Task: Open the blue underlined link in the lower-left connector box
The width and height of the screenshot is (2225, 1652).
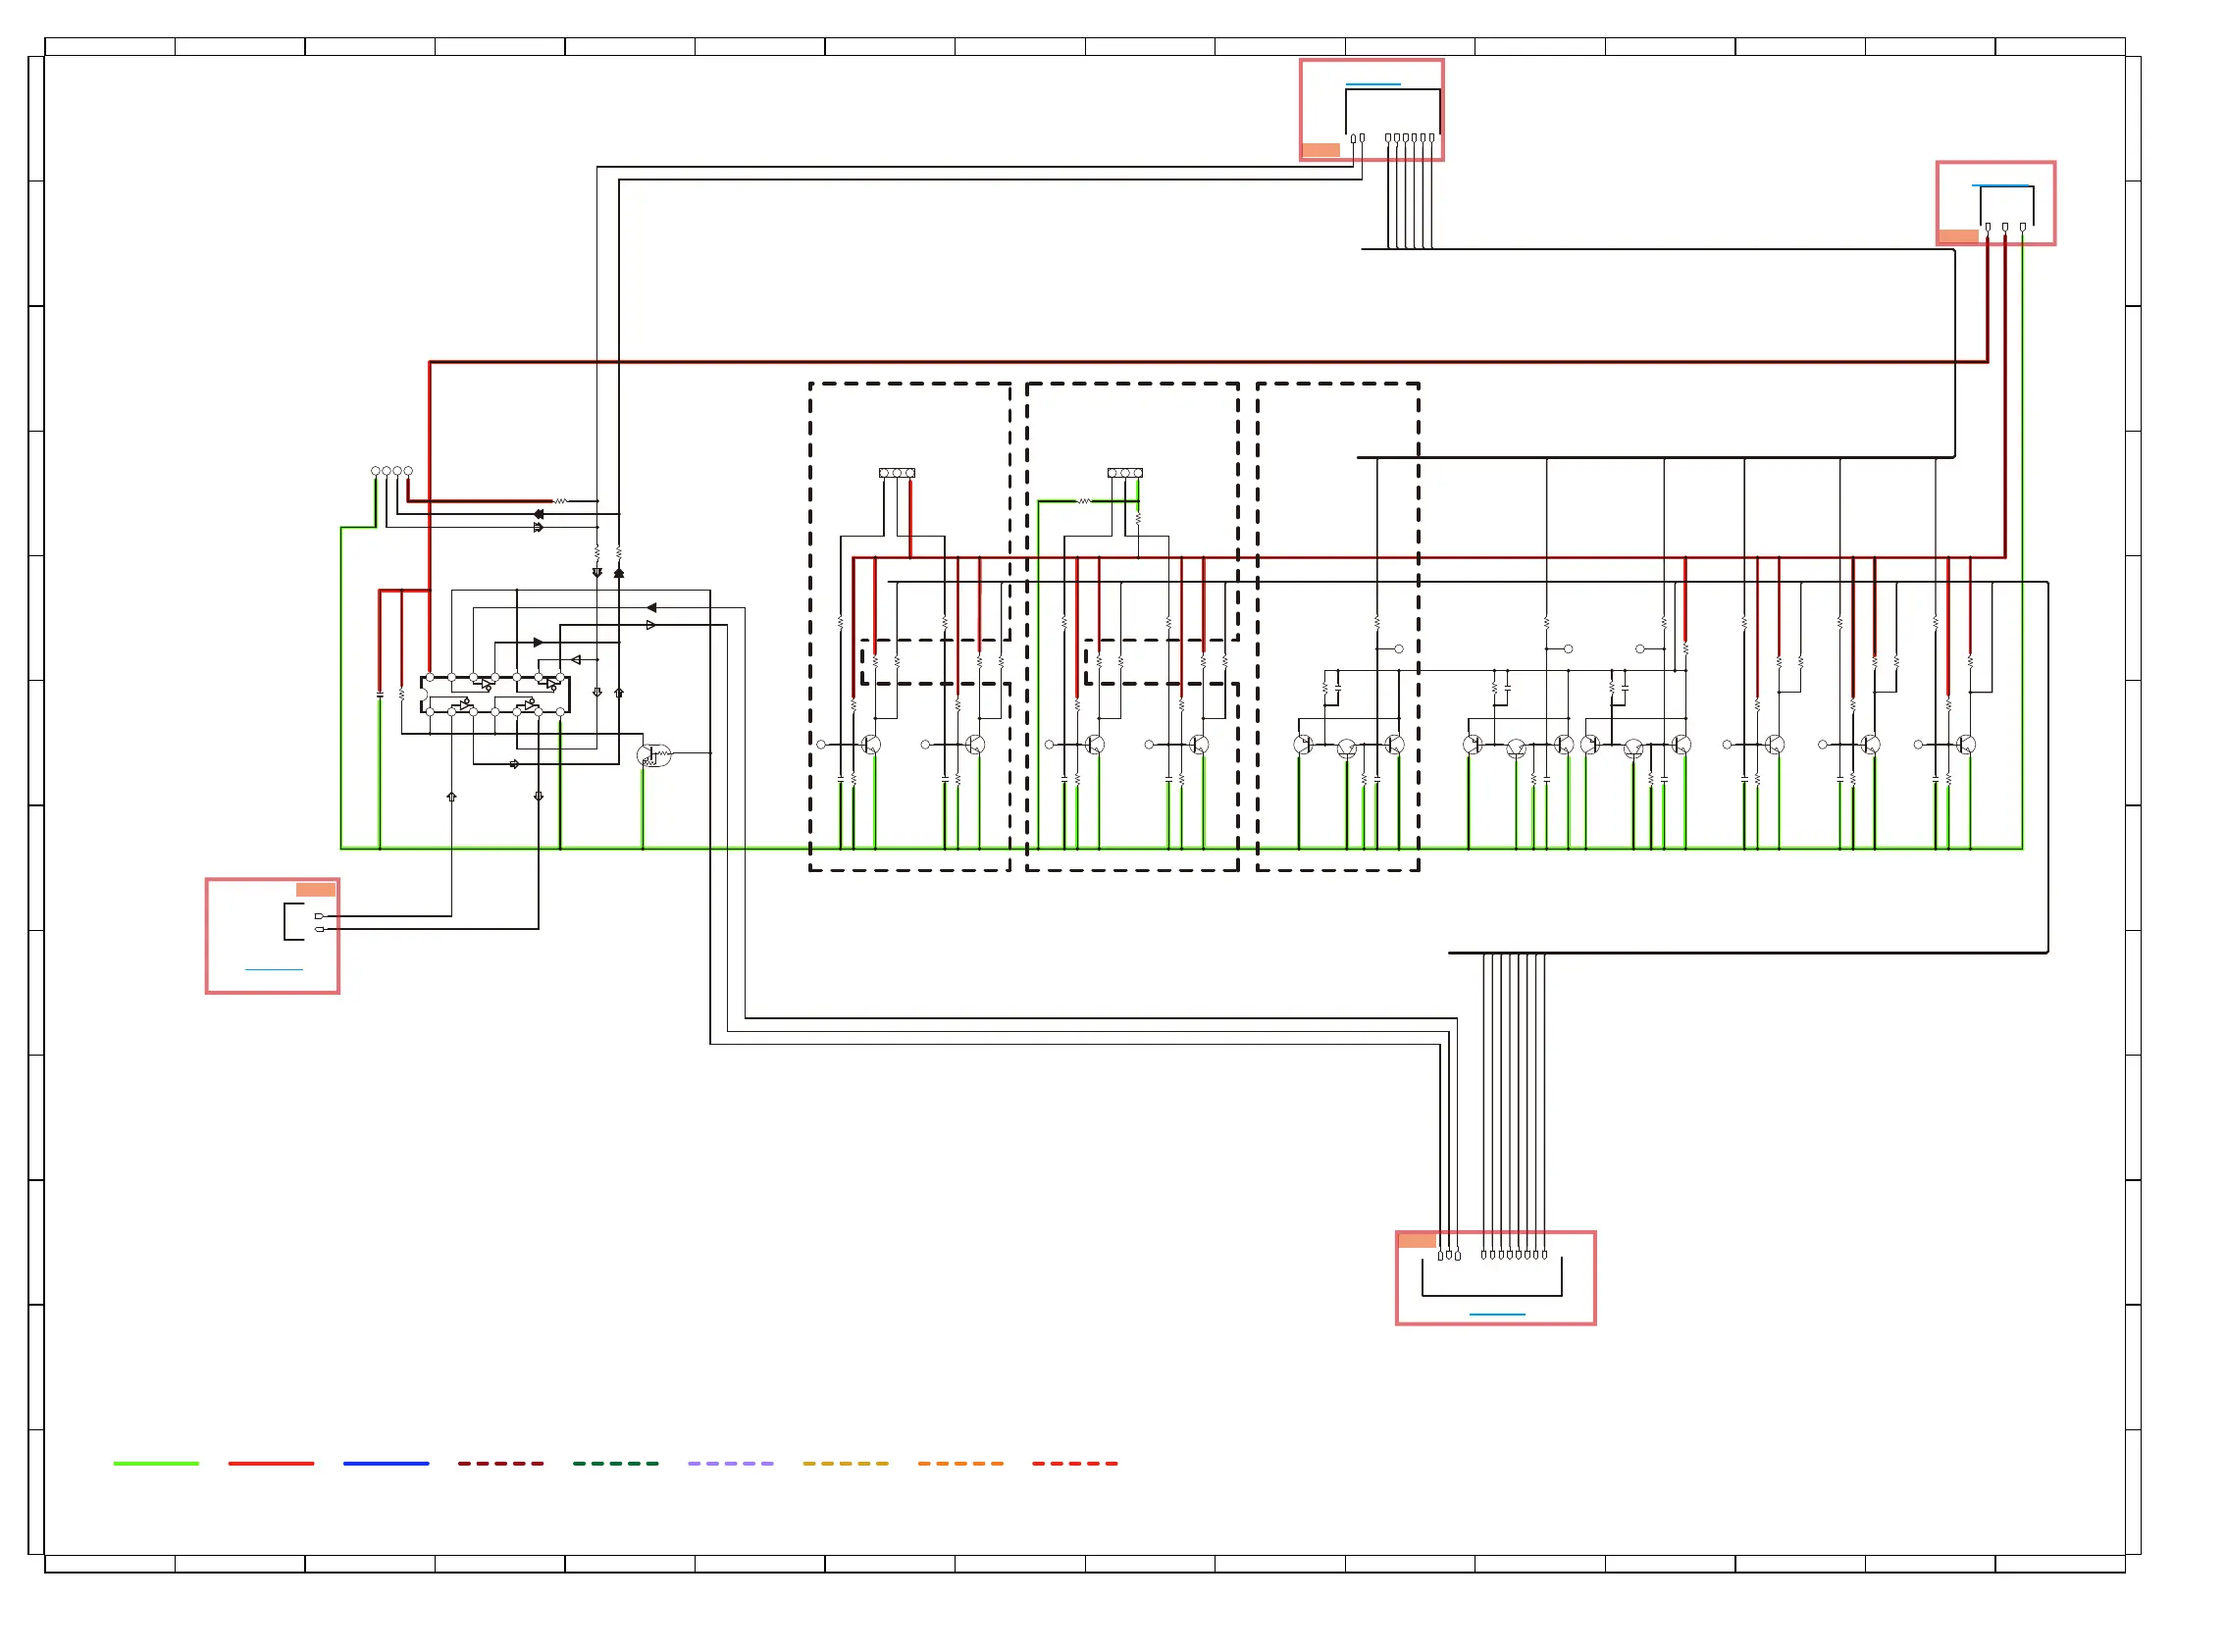Action: click(274, 969)
